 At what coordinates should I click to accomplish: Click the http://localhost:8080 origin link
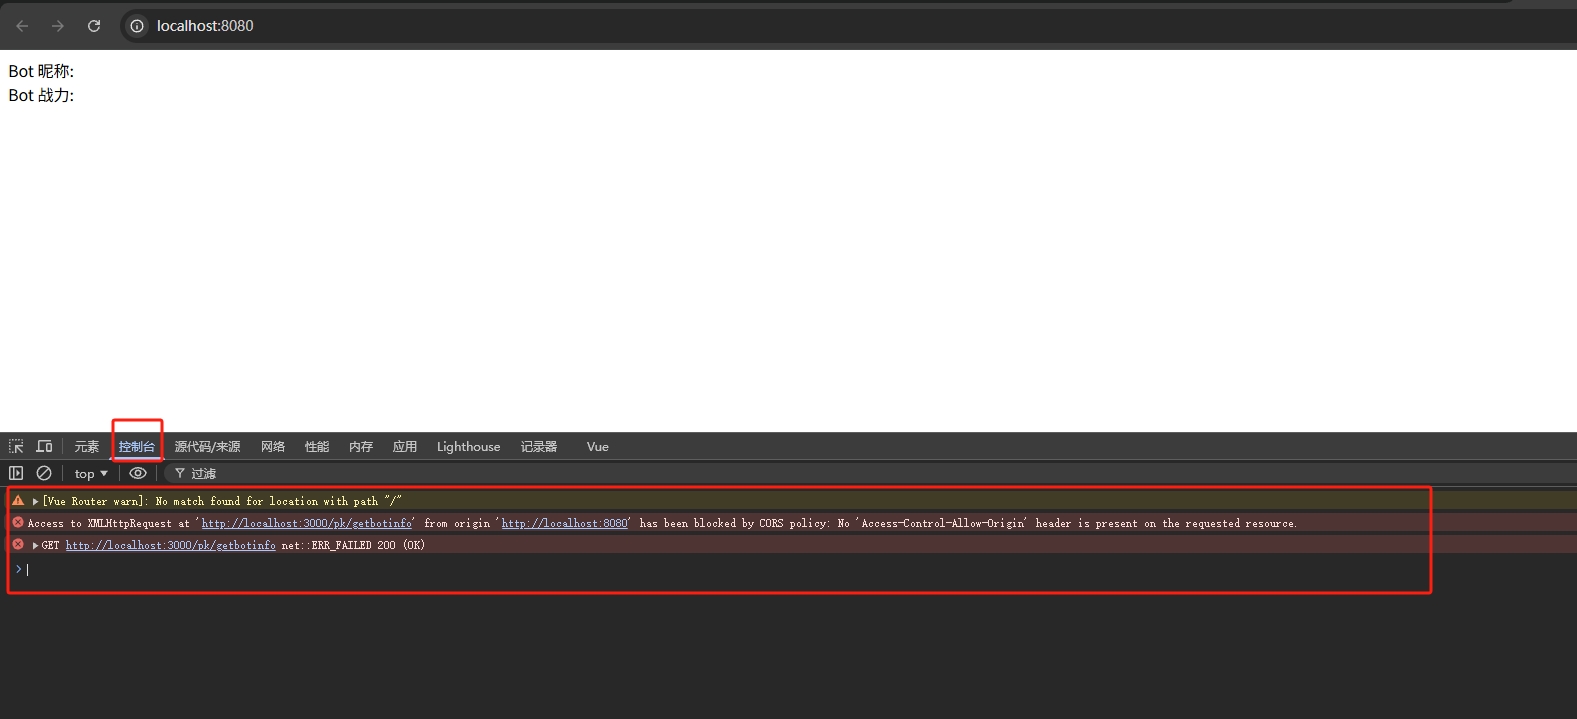564,523
